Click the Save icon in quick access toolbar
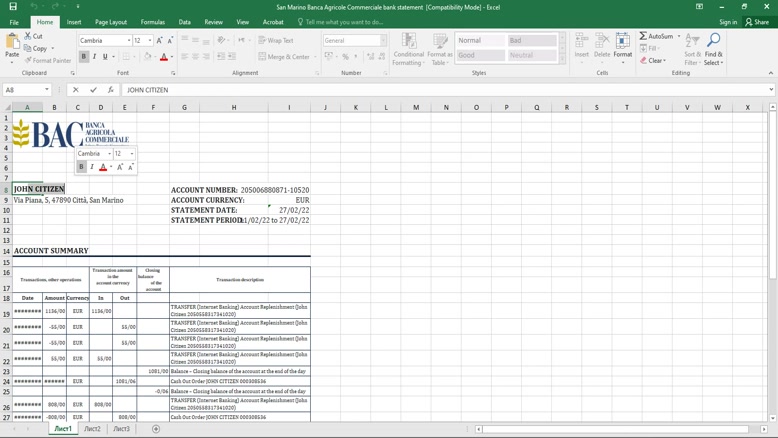Viewport: 778px width, 438px height. tap(12, 6)
